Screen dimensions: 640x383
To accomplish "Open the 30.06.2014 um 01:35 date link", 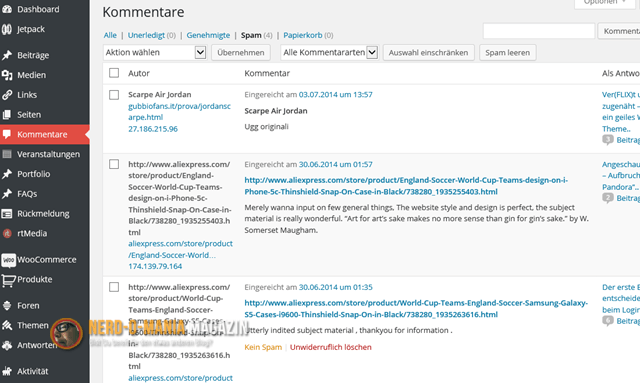I will coord(336,287).
